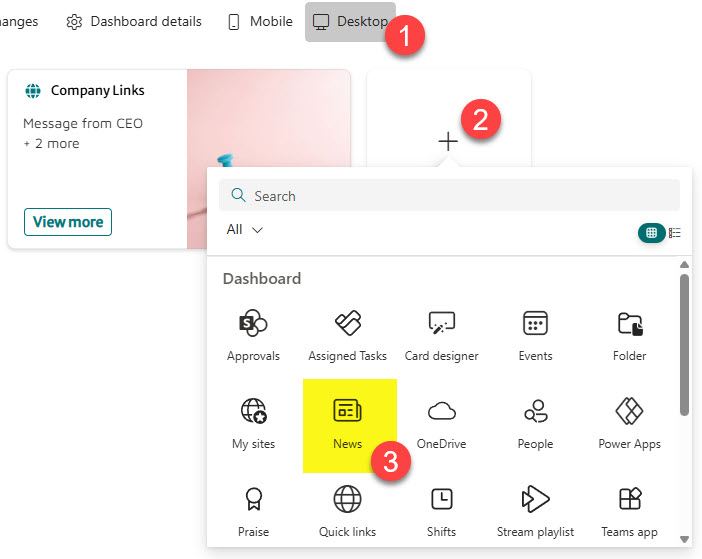Click View more on Company Links
The image size is (702, 559).
pyautogui.click(x=68, y=222)
